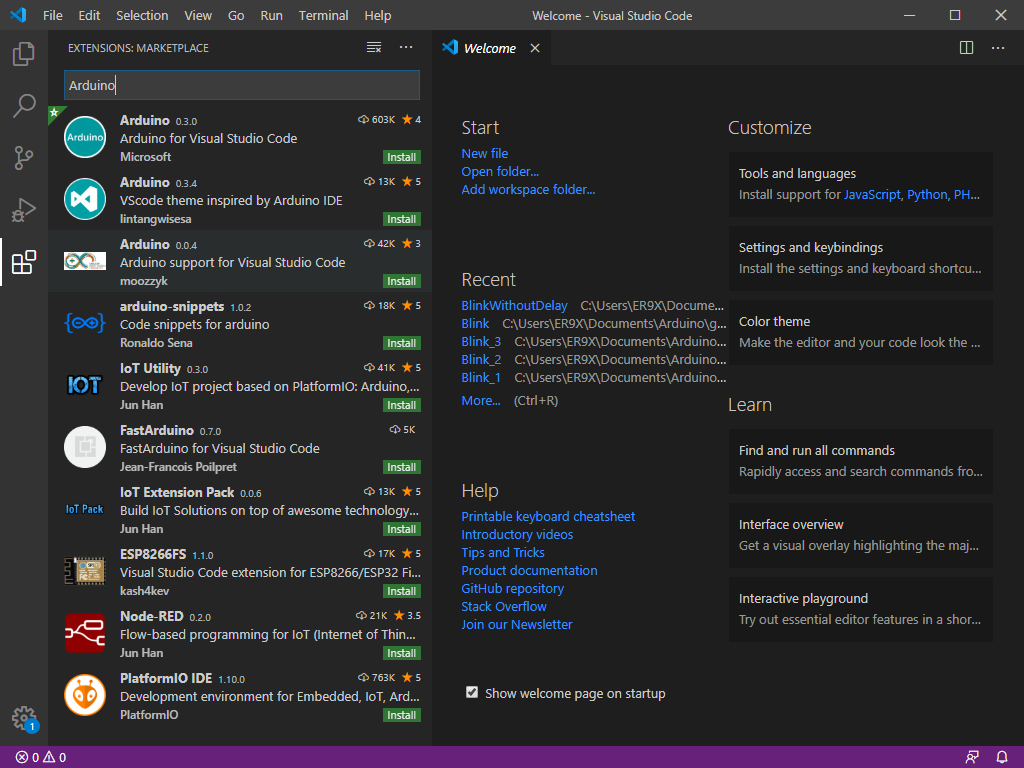1024x768 pixels.
Task: Install the lintangwisesa Arduino theme
Action: point(402,219)
